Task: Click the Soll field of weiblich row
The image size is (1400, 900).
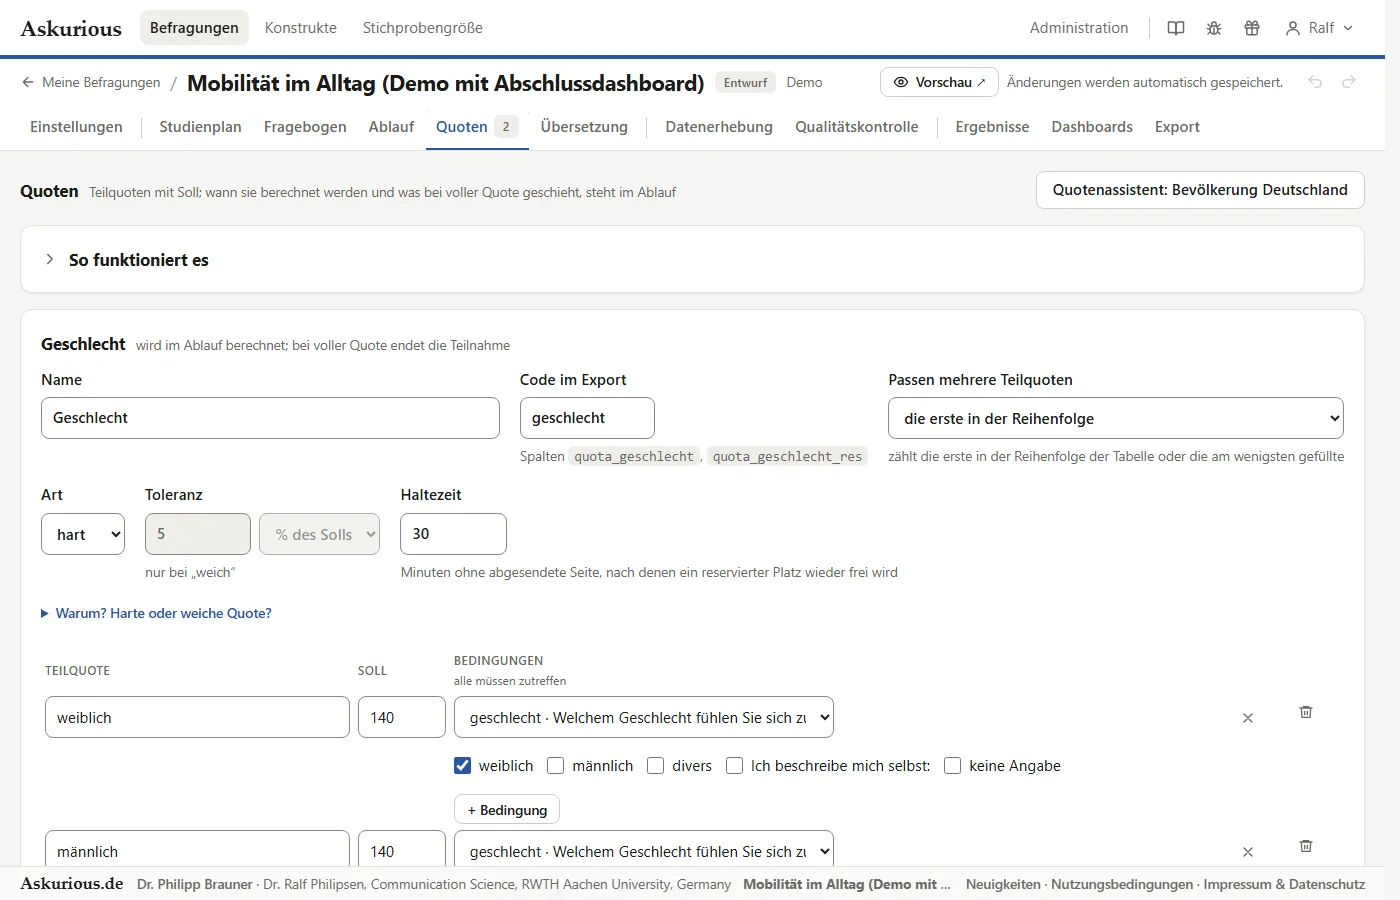Action: [x=402, y=717]
